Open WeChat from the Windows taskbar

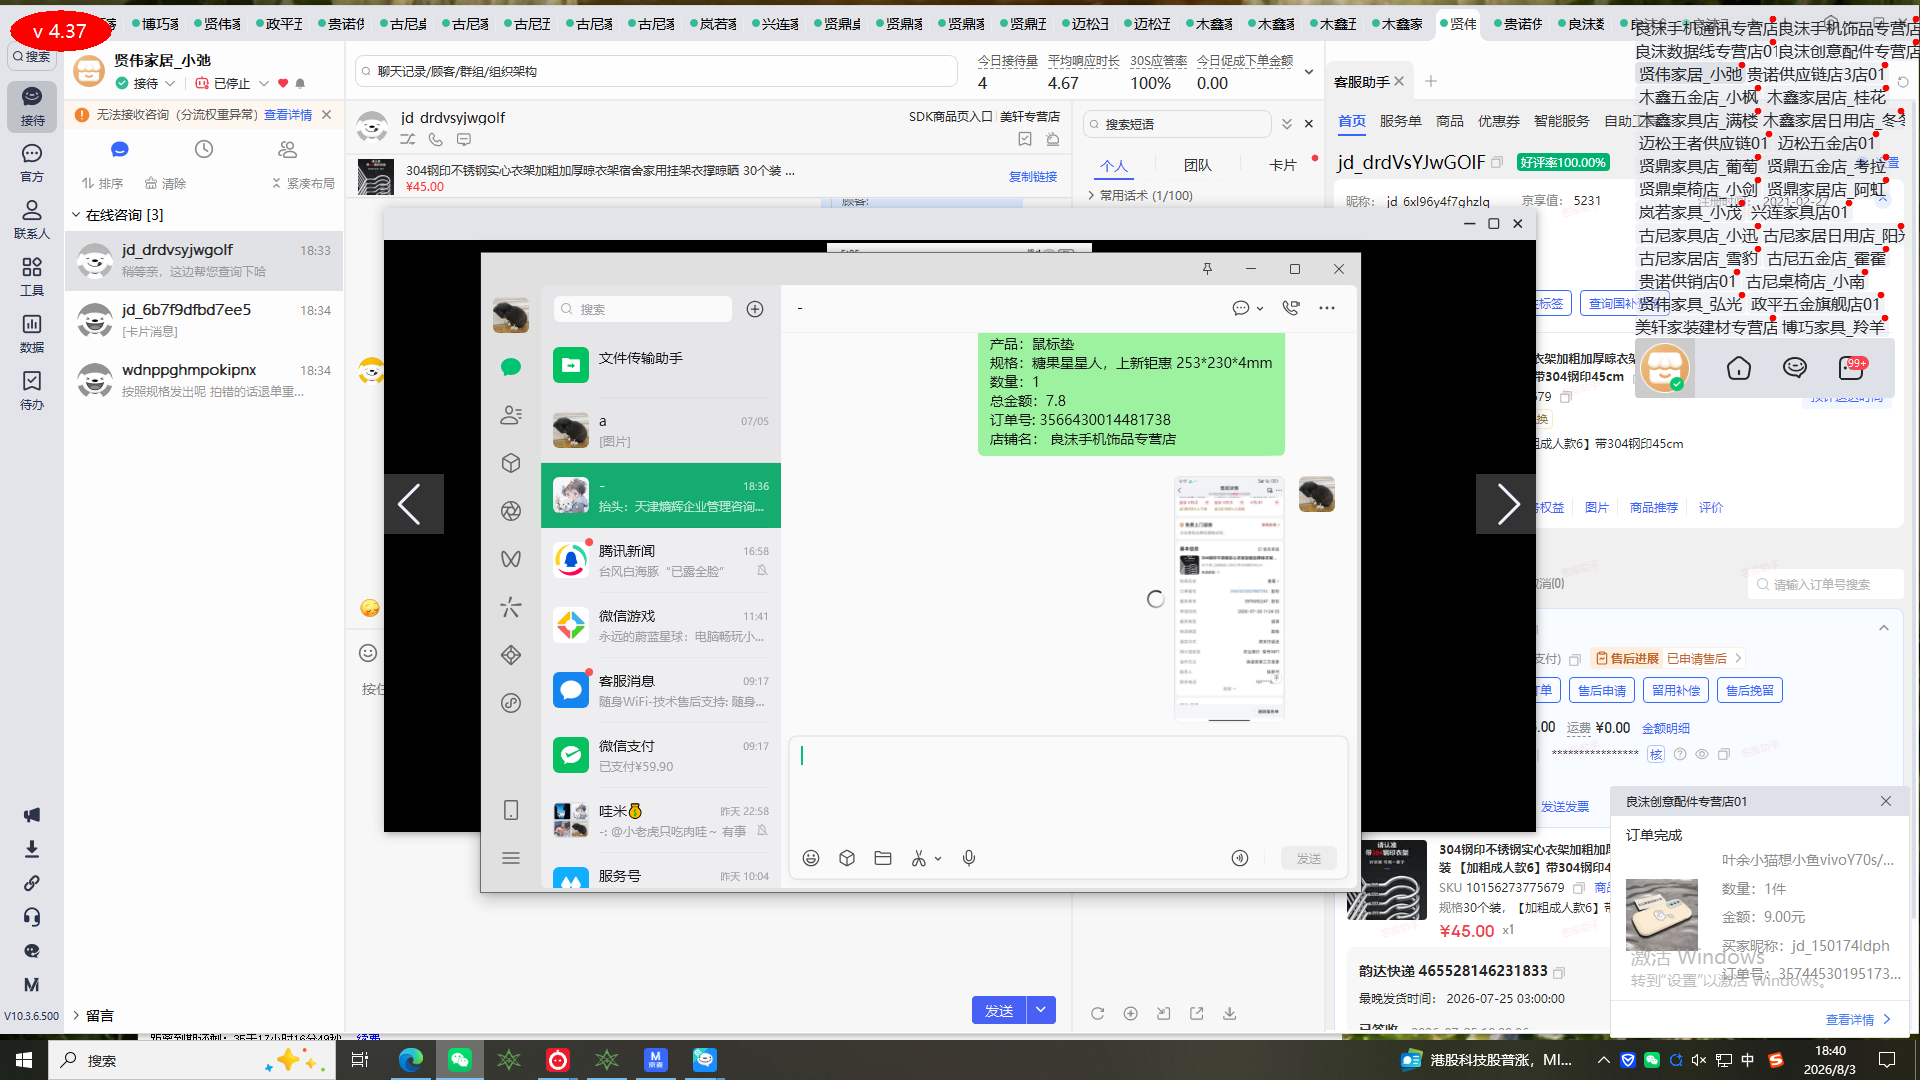click(460, 1060)
